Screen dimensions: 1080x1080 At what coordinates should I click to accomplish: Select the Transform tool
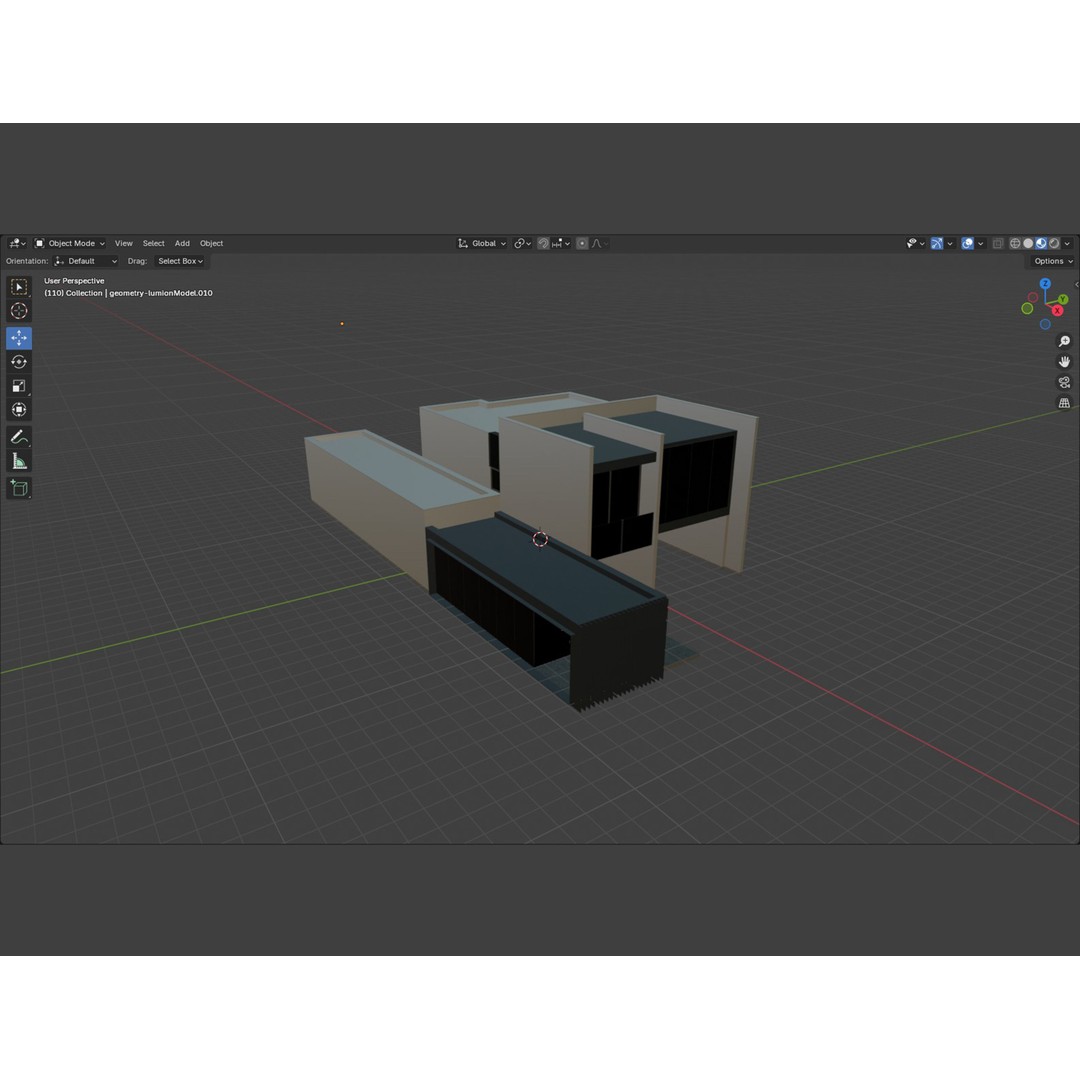coord(19,410)
